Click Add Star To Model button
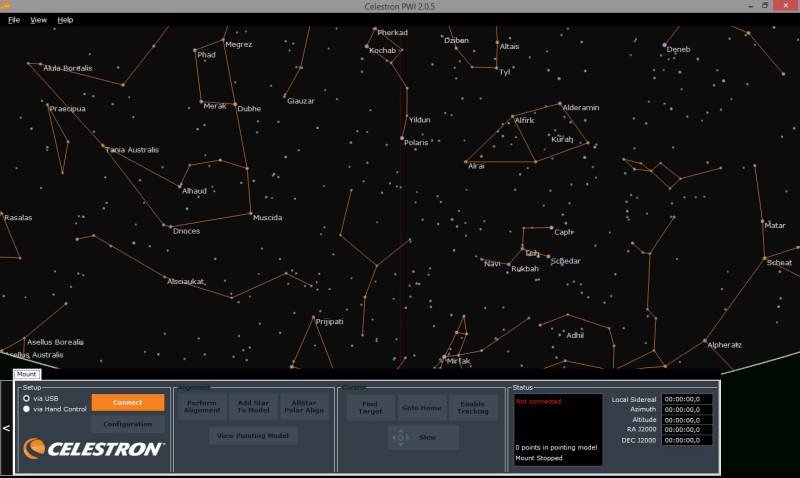 pos(254,407)
